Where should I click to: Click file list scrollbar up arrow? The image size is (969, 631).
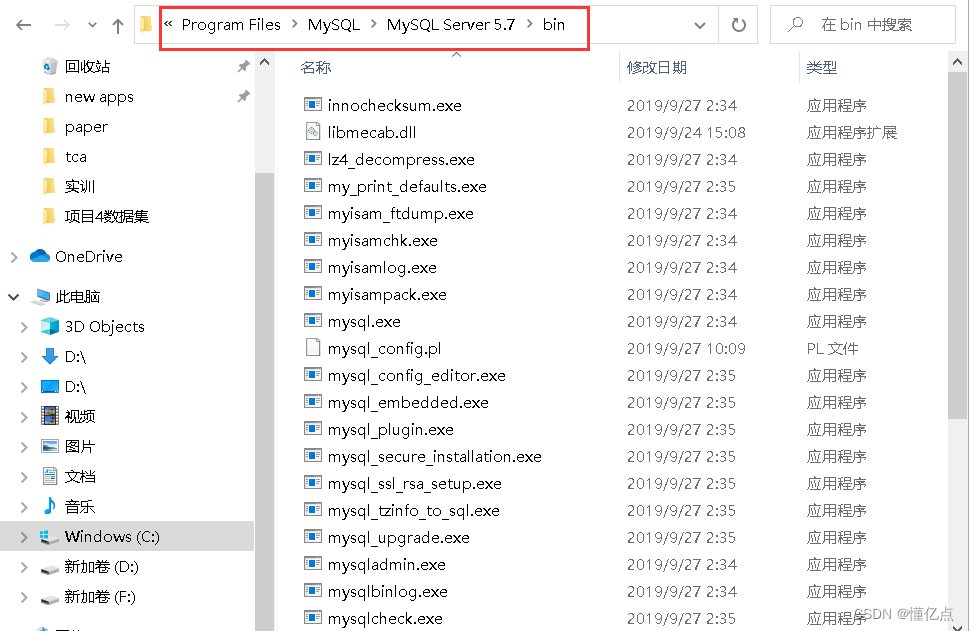957,62
